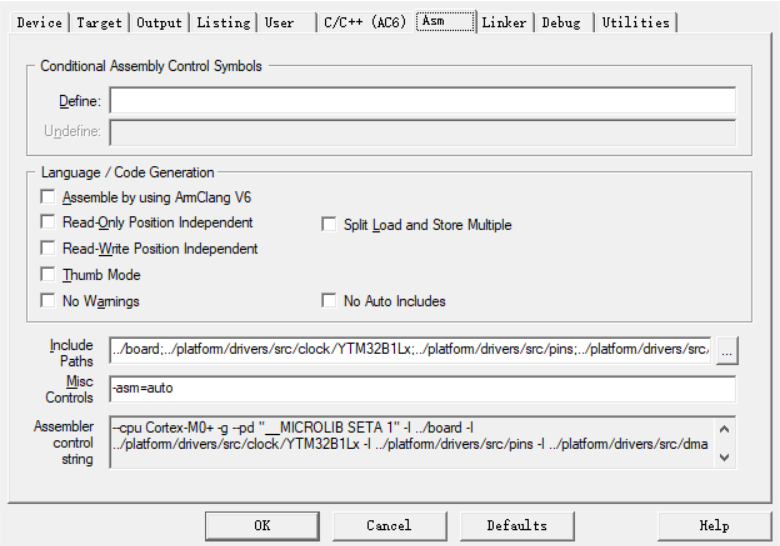Click the Misc Controls text field

pos(422,388)
